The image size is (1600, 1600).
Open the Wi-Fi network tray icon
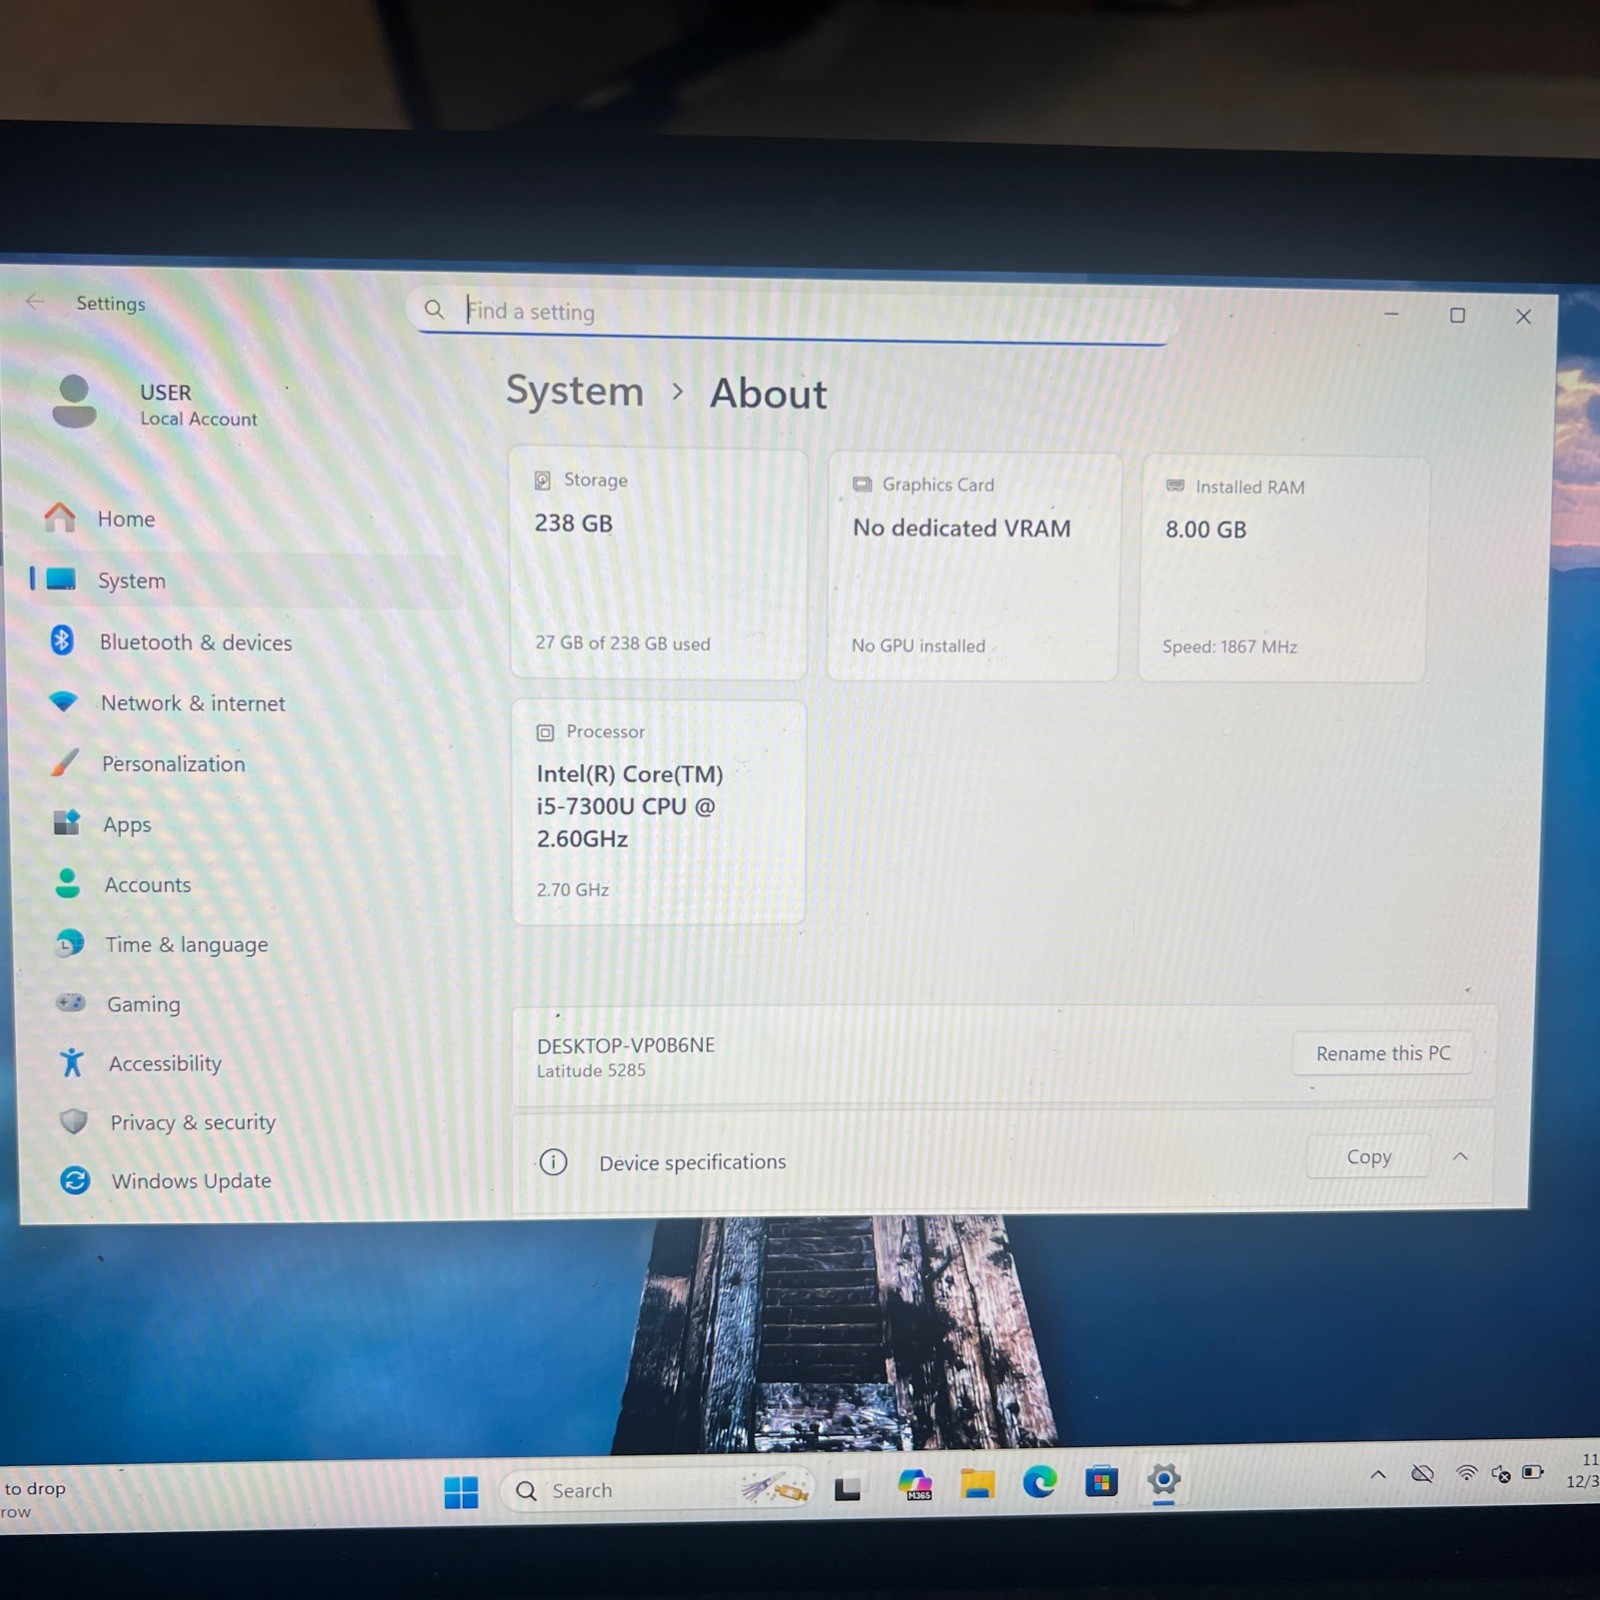coord(1466,1472)
